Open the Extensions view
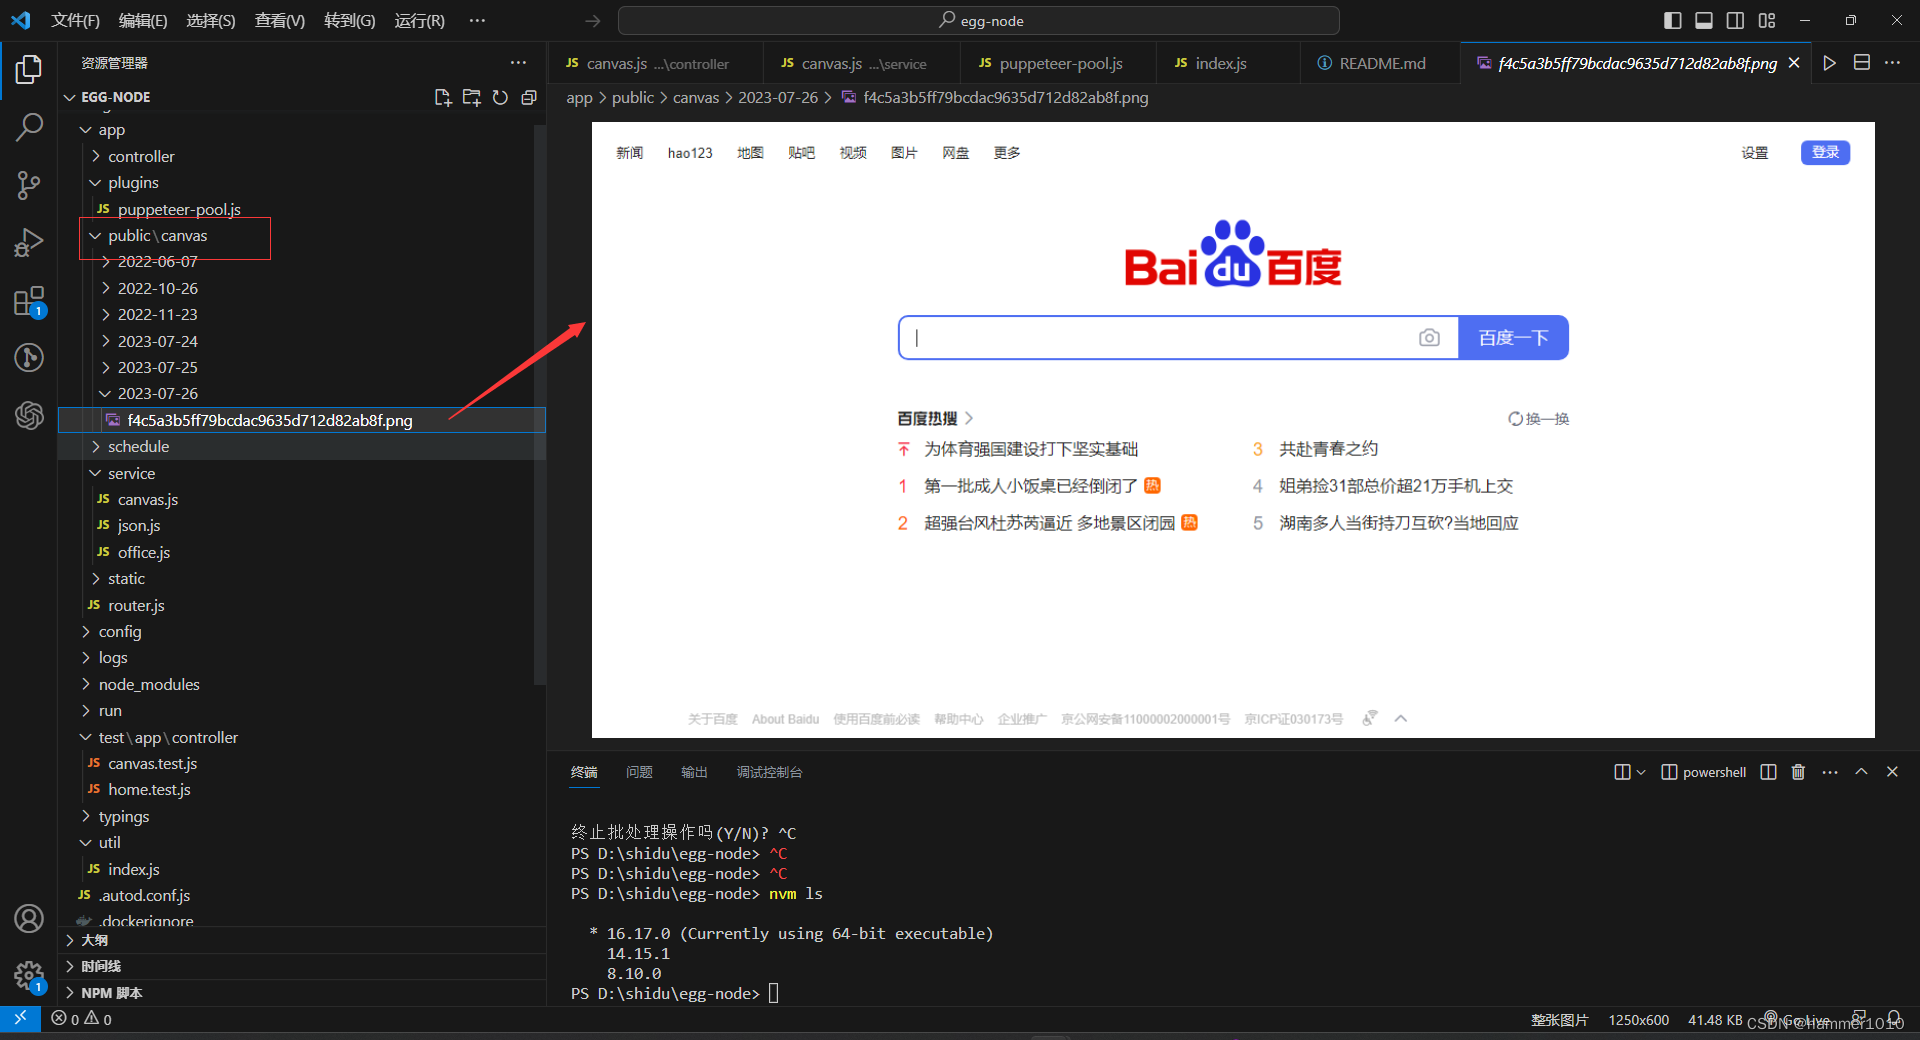 [29, 301]
